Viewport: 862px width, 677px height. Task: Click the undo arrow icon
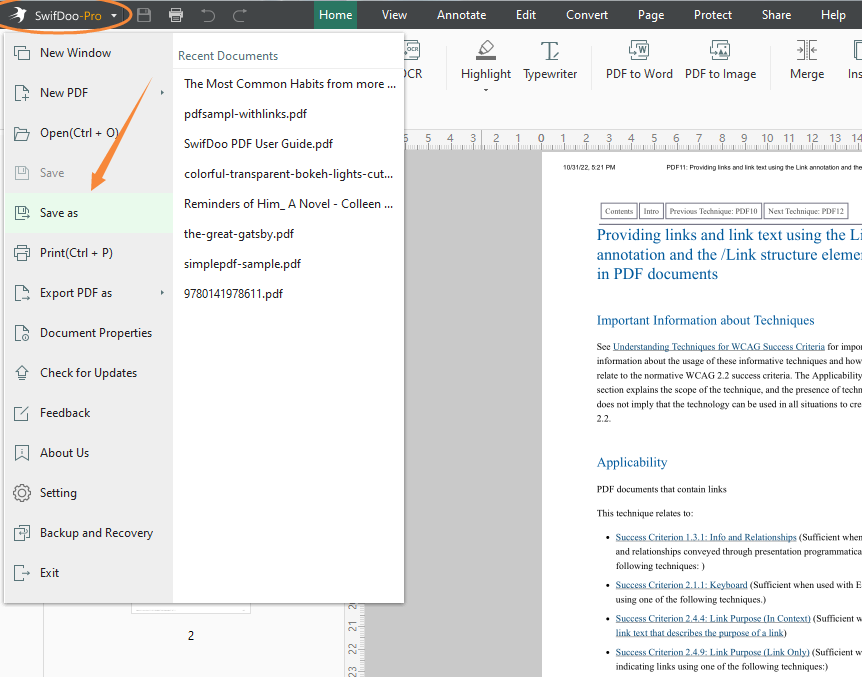[208, 15]
